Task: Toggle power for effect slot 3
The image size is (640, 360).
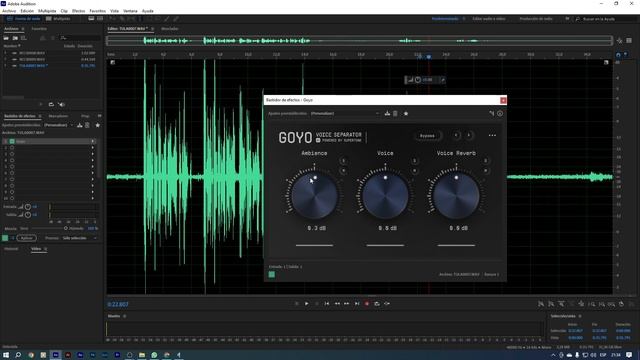Action: [x=12, y=154]
